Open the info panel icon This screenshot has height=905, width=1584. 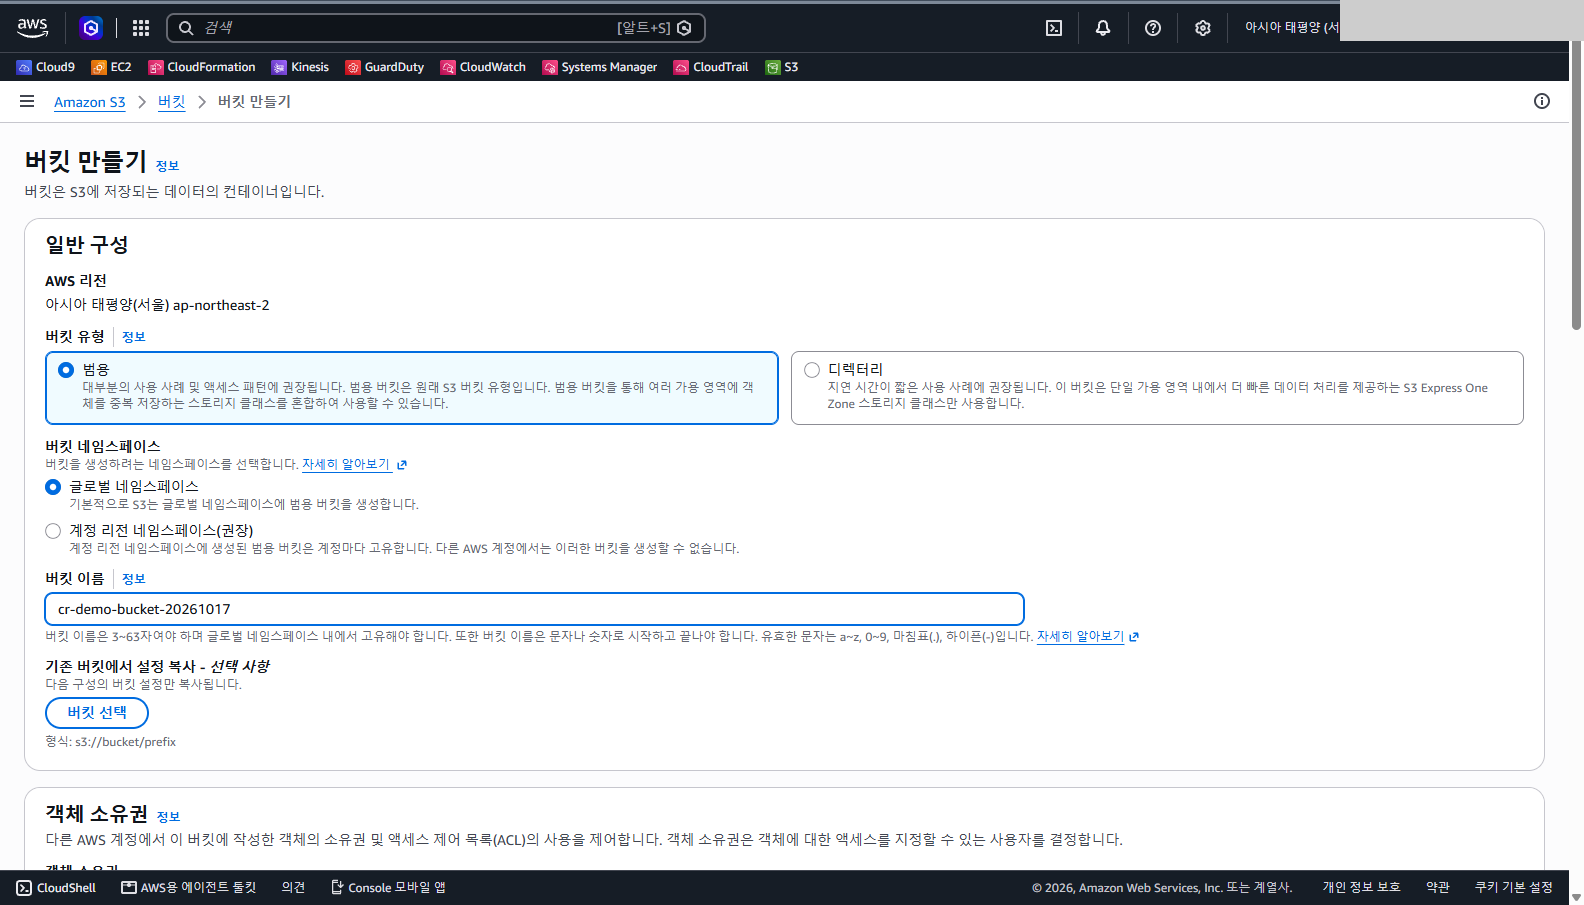pyautogui.click(x=1542, y=101)
